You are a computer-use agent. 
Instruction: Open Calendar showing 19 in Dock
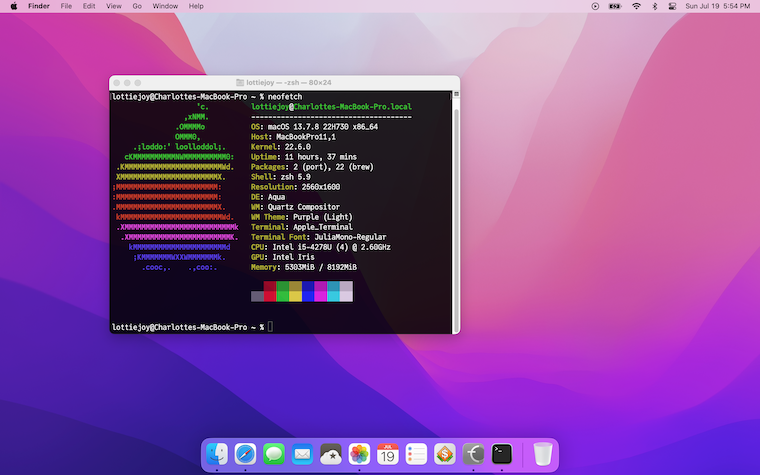(388, 455)
